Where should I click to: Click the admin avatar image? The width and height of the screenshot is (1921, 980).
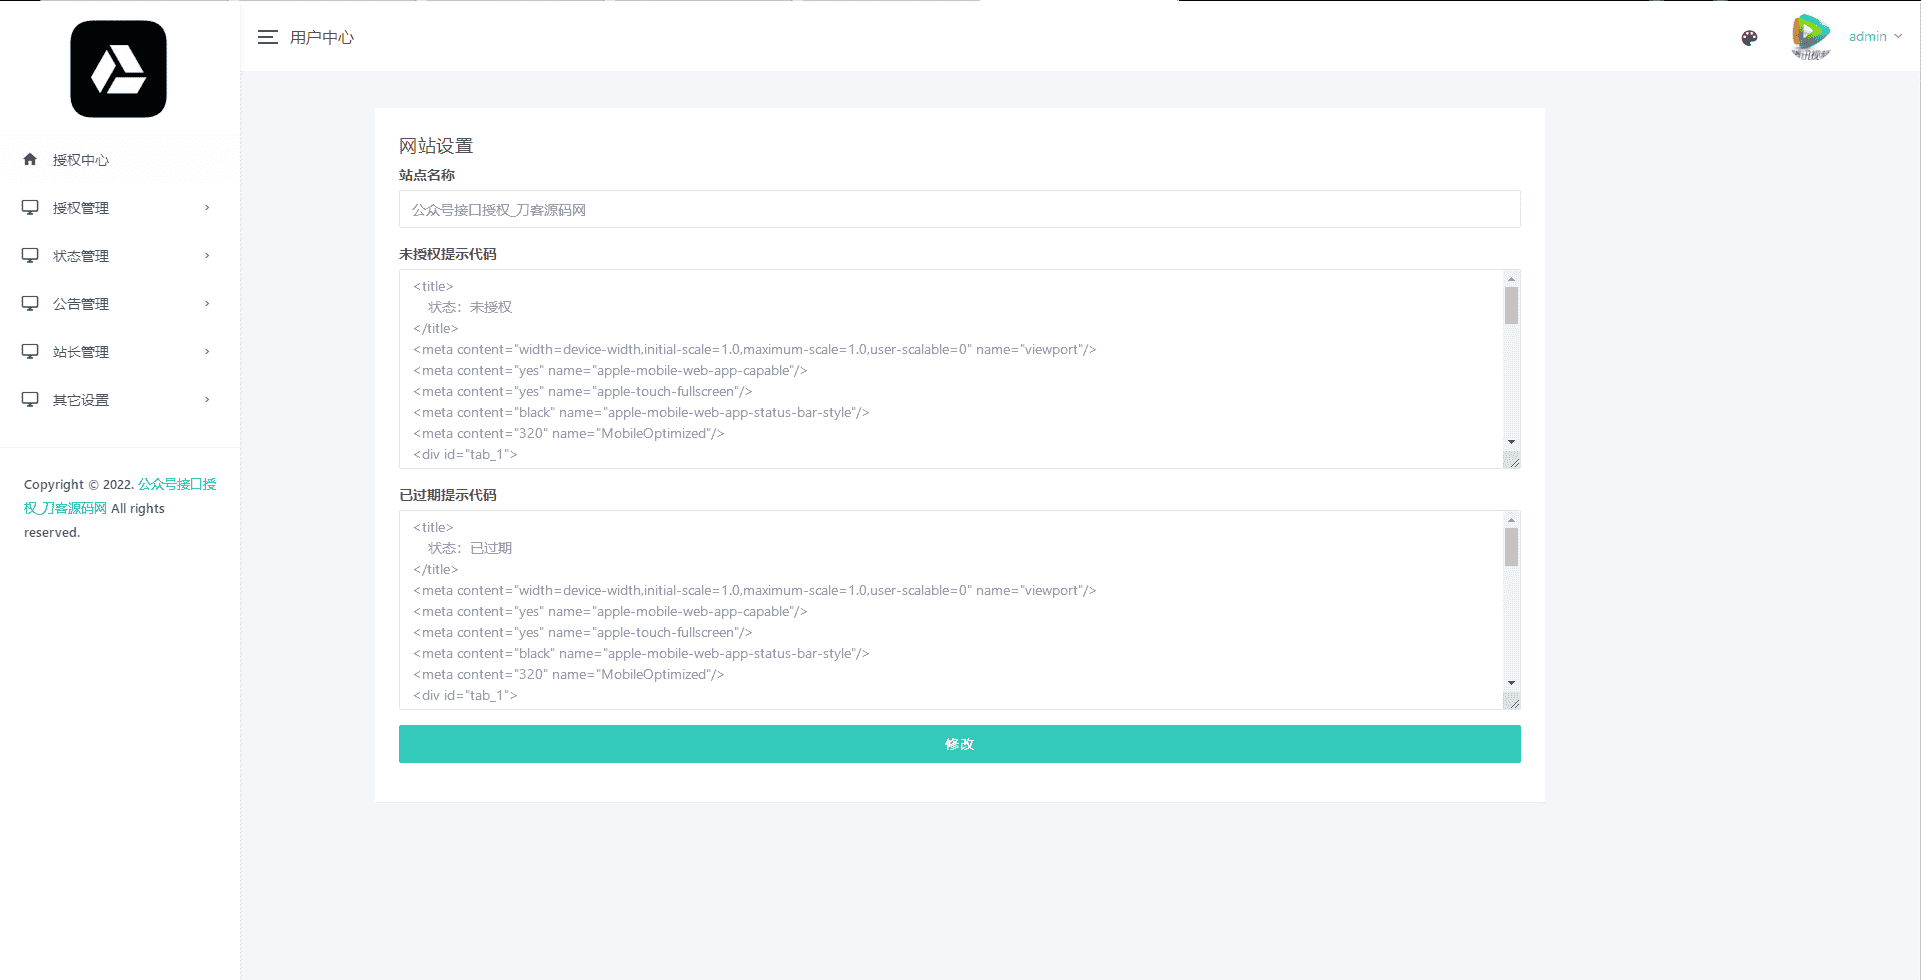click(x=1811, y=36)
